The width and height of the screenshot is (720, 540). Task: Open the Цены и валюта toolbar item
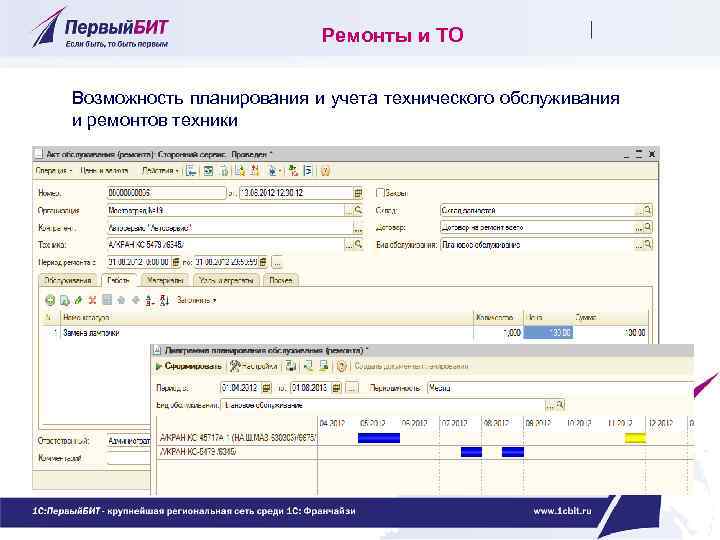coord(104,171)
